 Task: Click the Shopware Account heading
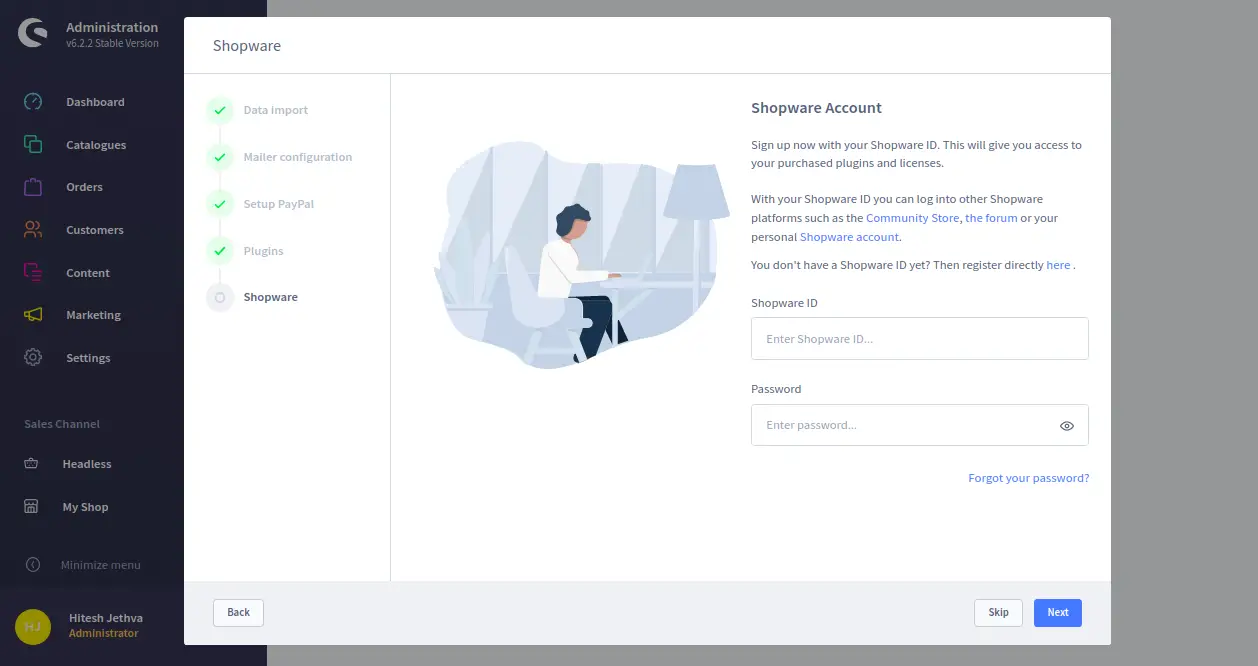[x=816, y=108]
